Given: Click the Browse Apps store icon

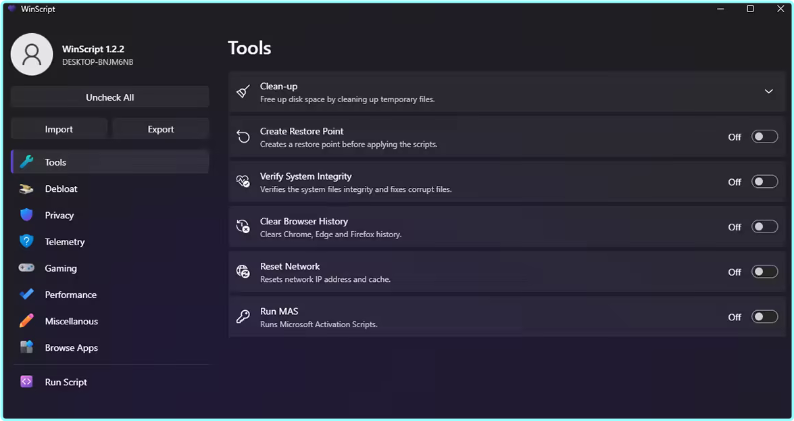Looking at the screenshot, I should coord(26,348).
